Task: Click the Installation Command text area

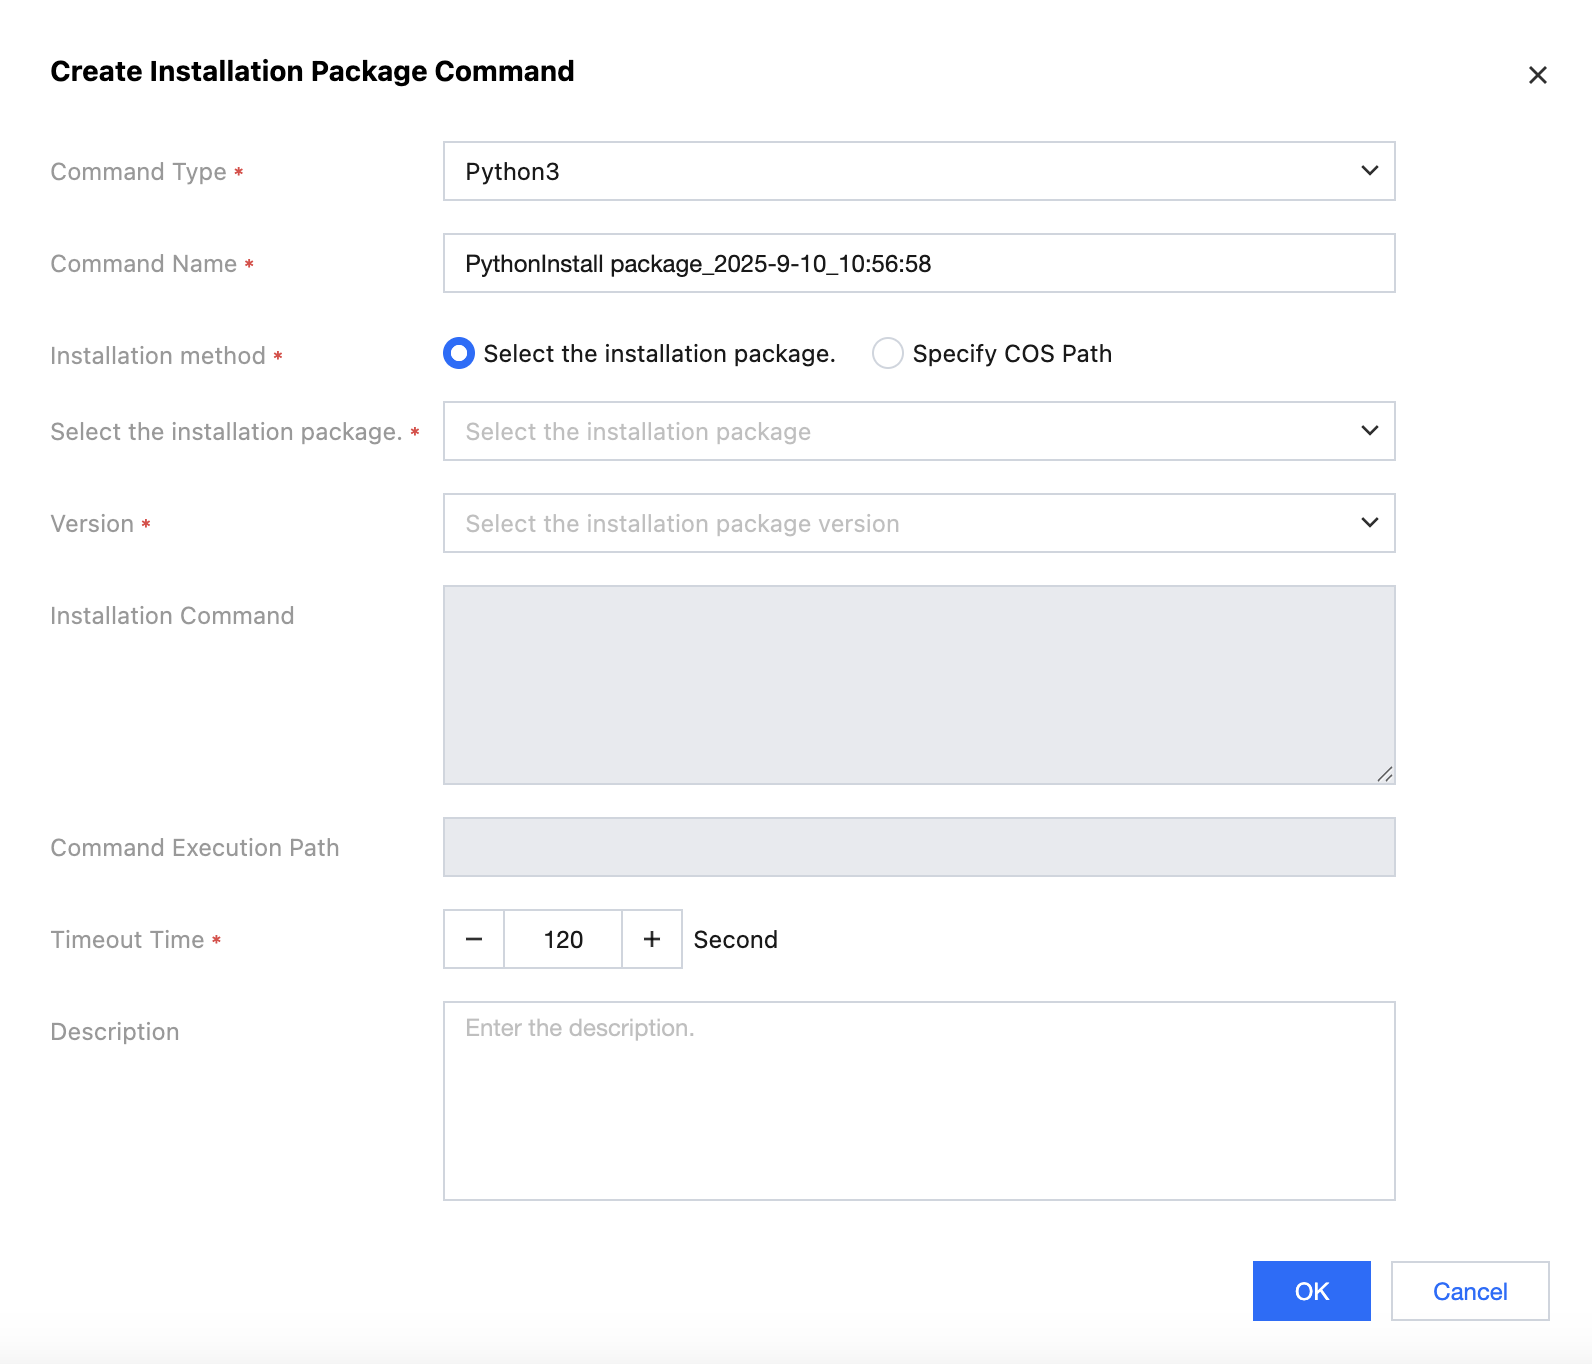Action: [918, 685]
